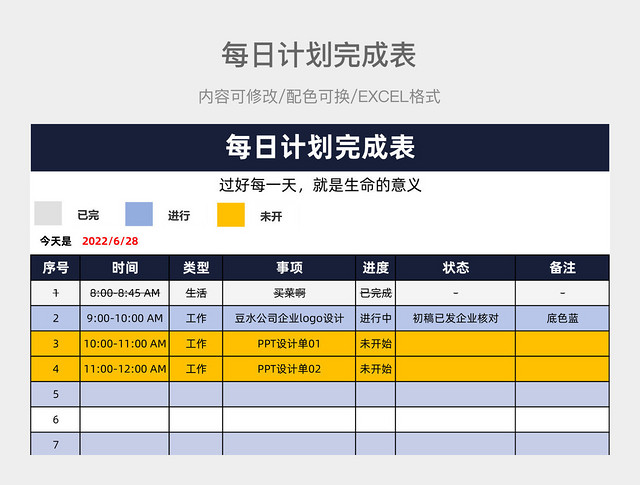Click the empty 事项 cell in row 6
Image resolution: width=640 pixels, height=485 pixels.
click(x=289, y=420)
